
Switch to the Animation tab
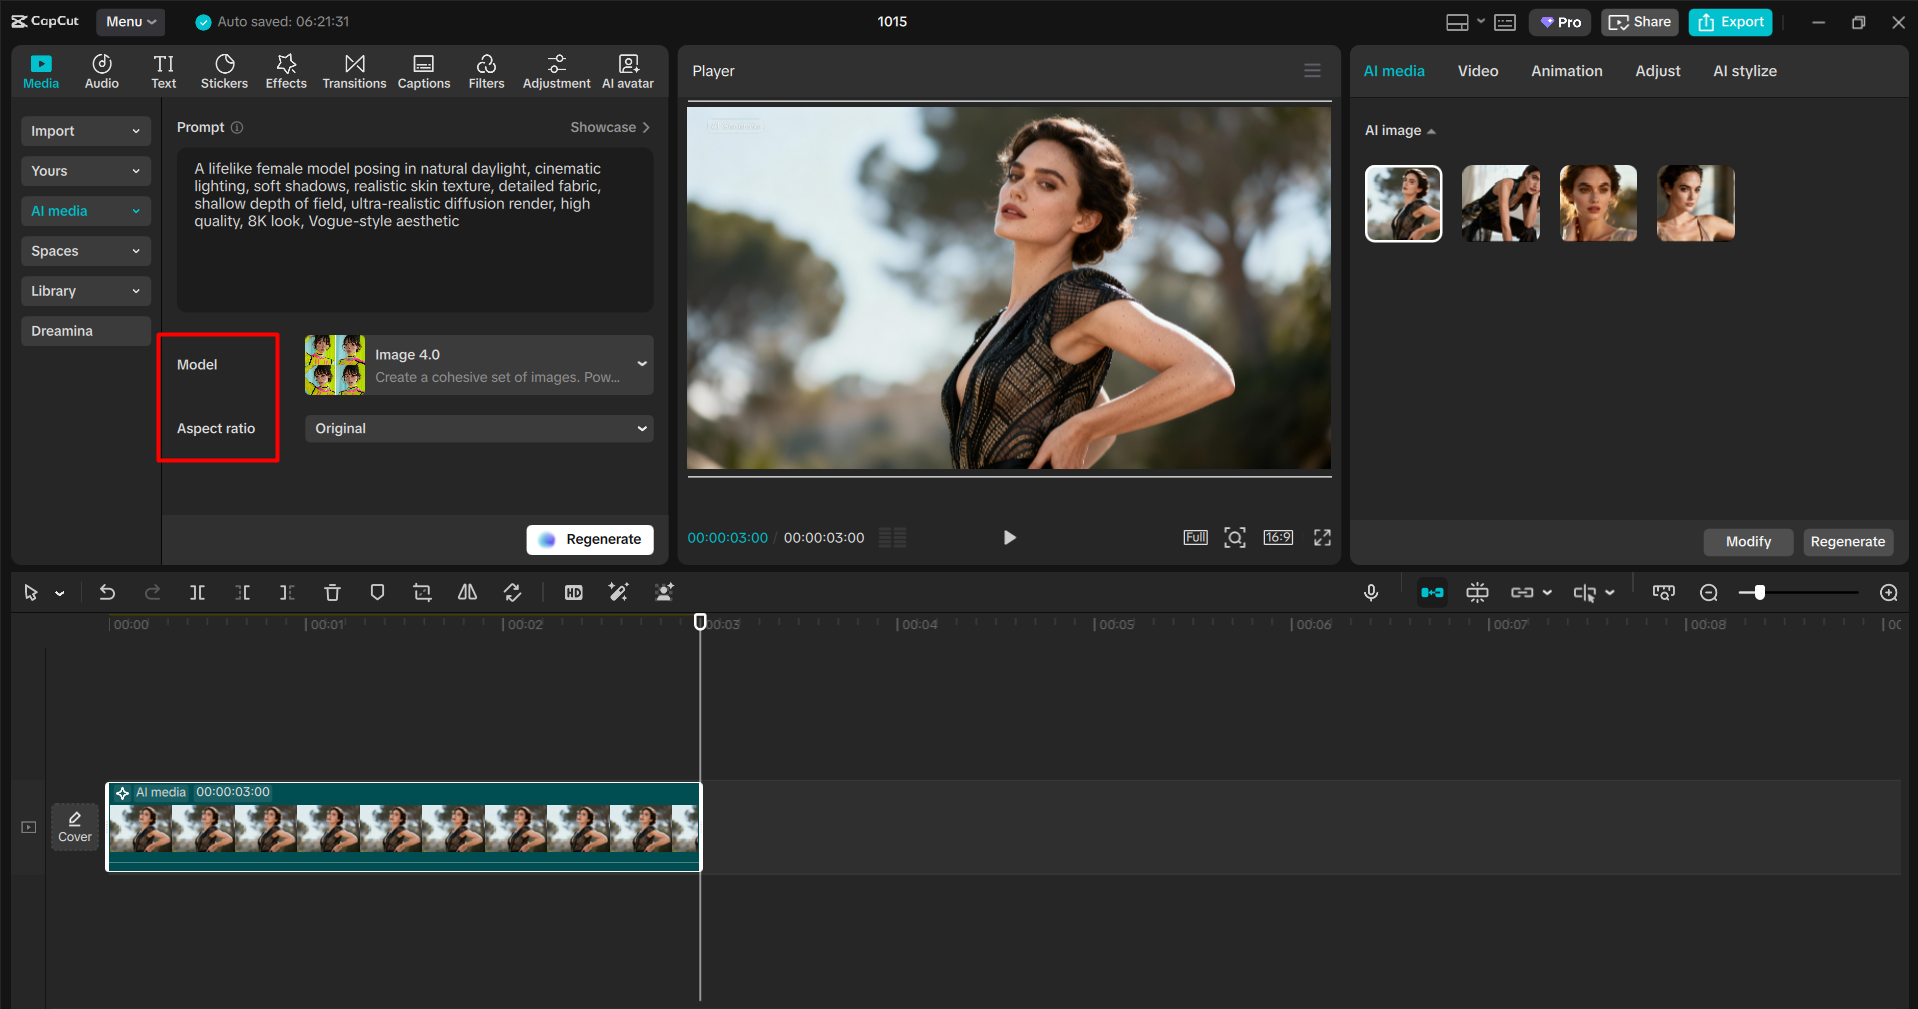point(1565,70)
